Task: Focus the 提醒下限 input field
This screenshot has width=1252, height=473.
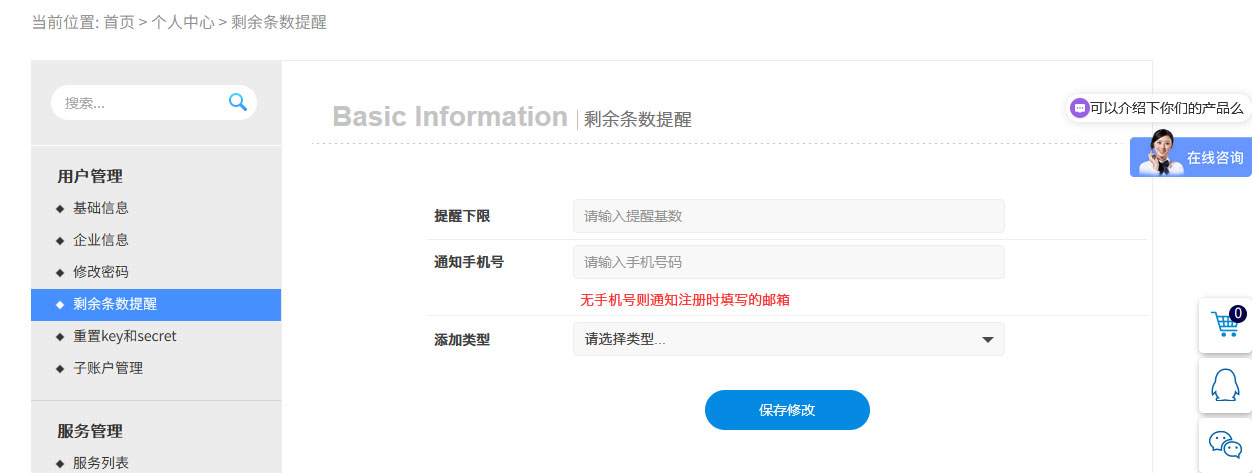Action: [x=787, y=216]
